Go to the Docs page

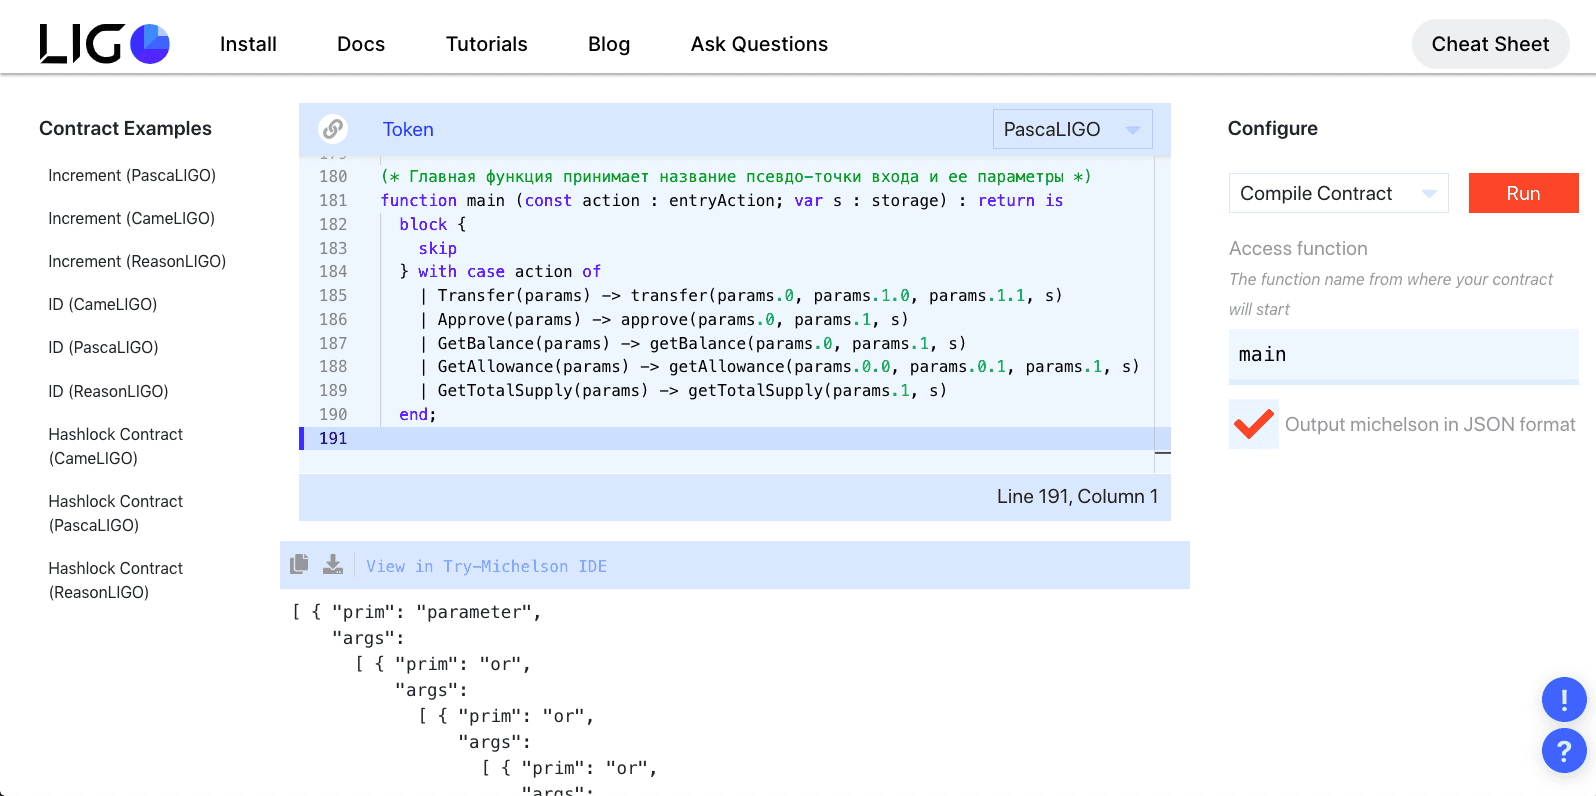361,44
